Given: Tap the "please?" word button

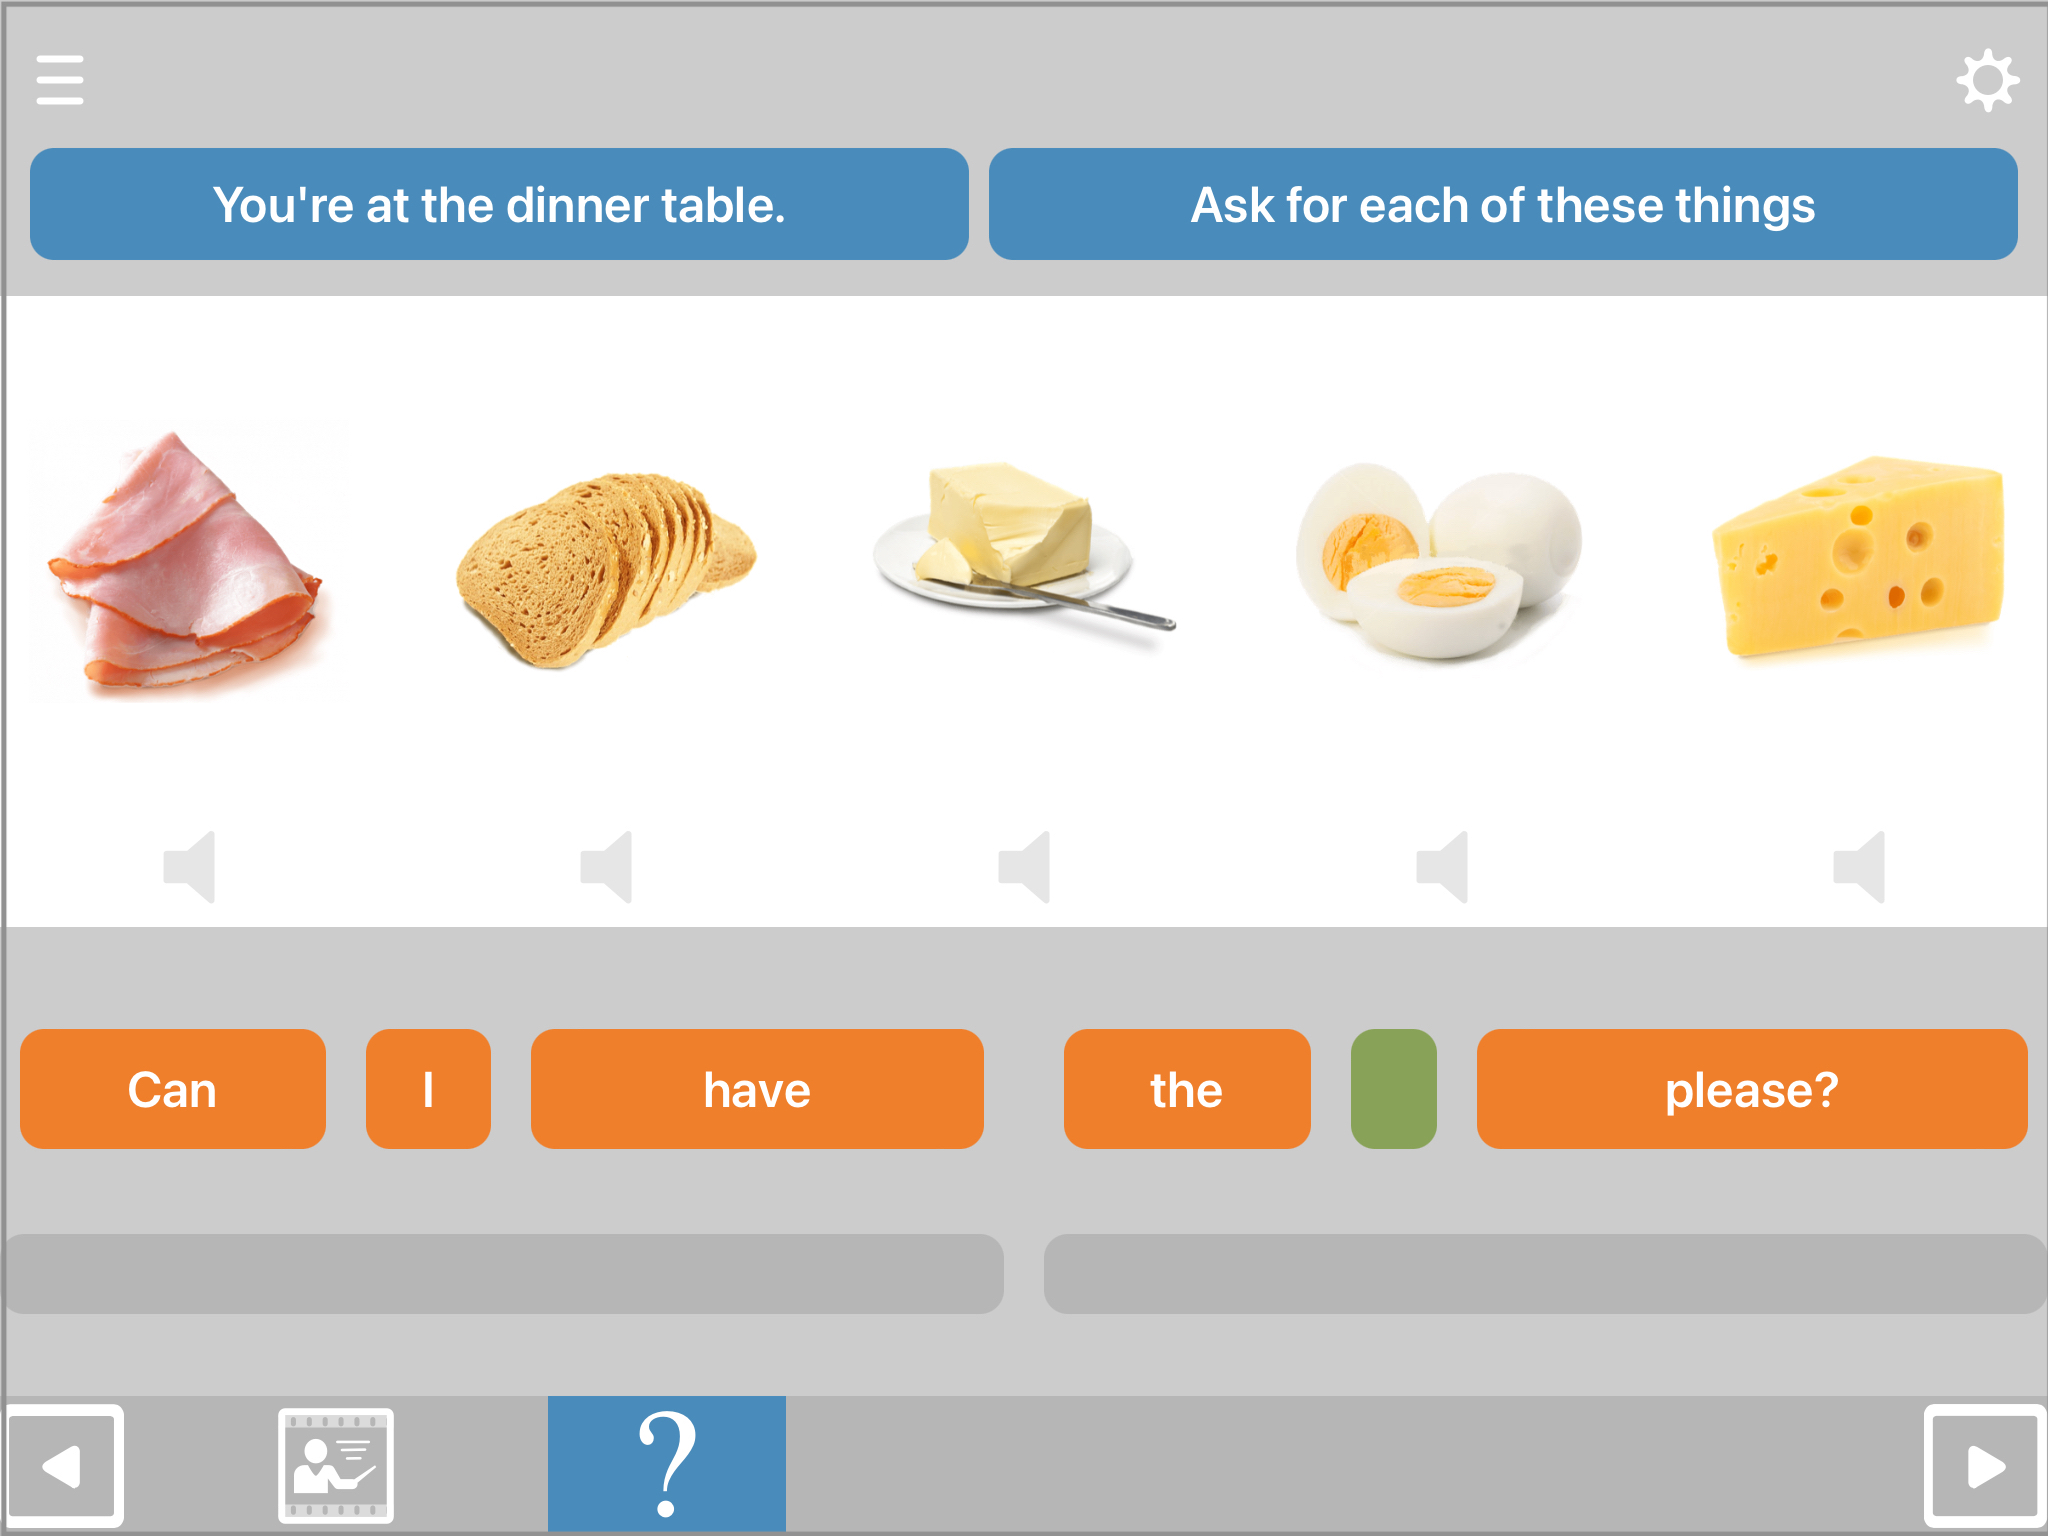Looking at the screenshot, I should pyautogui.click(x=1751, y=1089).
